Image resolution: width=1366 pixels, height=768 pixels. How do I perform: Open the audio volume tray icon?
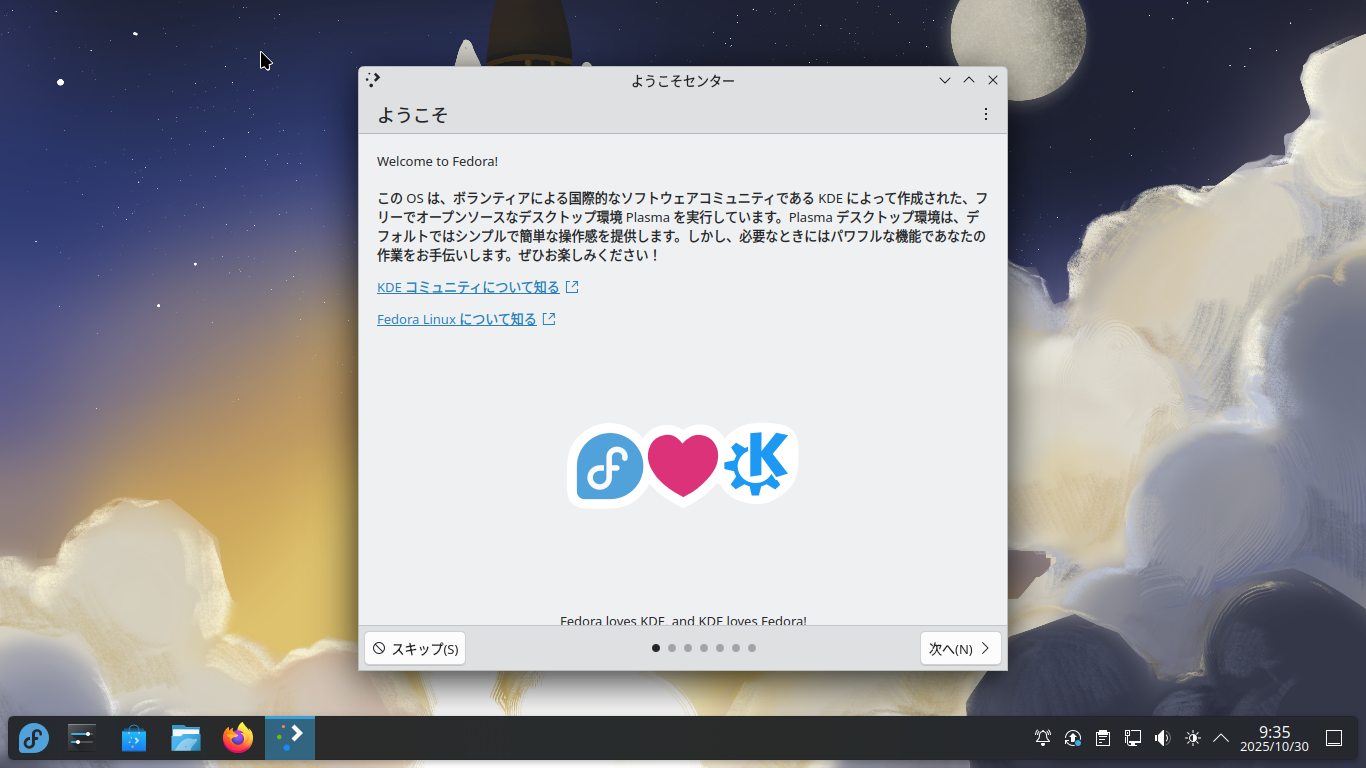1162,738
